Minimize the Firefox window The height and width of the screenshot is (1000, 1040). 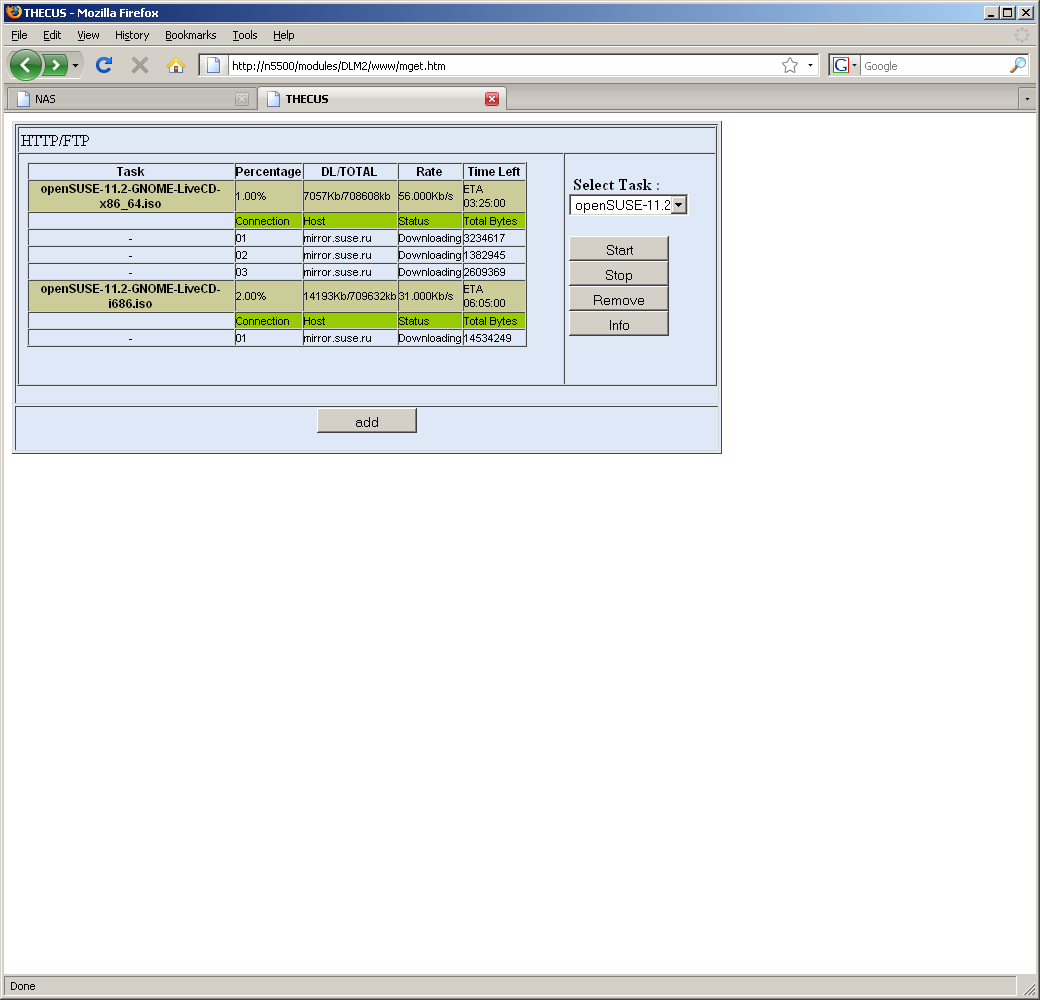click(x=991, y=13)
